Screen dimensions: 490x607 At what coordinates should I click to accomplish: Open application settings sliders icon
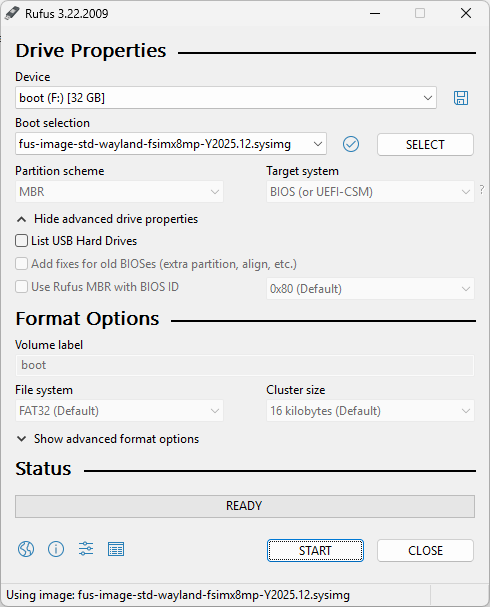(86, 549)
